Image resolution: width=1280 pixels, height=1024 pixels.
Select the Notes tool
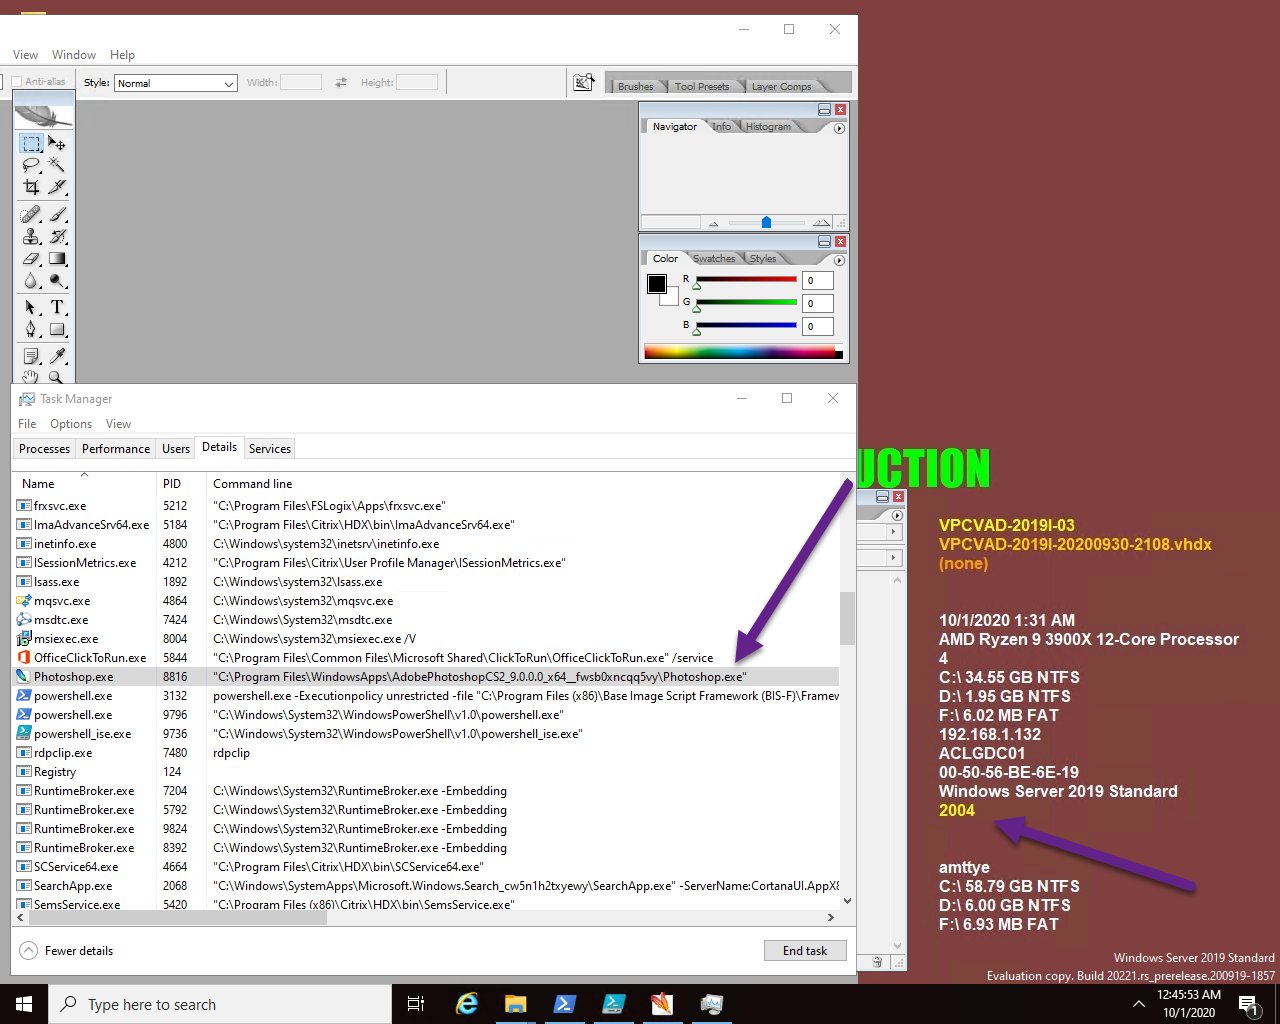click(32, 356)
